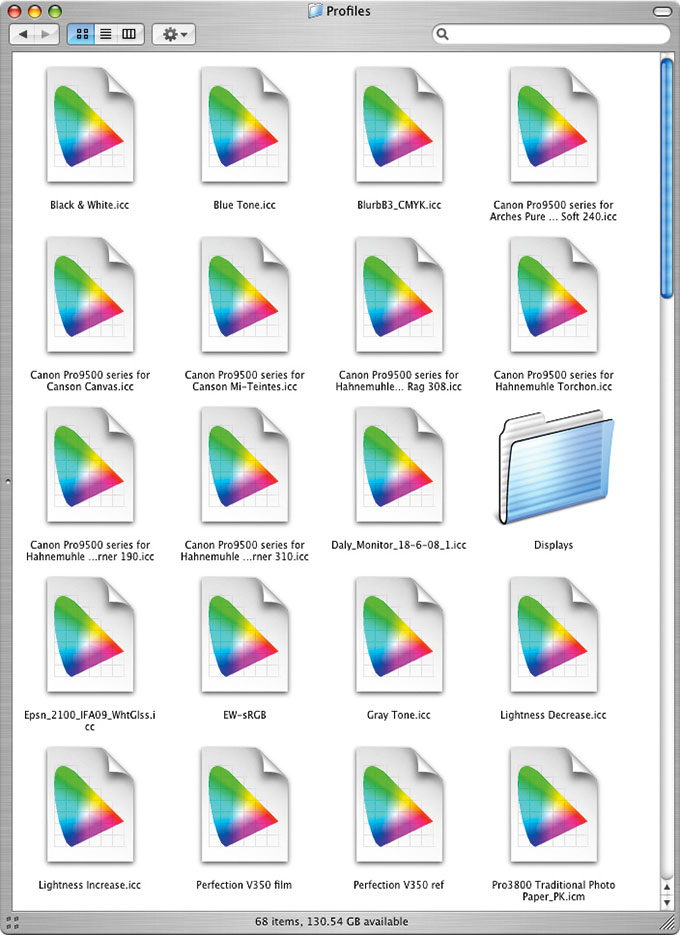Select the Displays folder icon
Screen dimensions: 680x935
click(555, 467)
